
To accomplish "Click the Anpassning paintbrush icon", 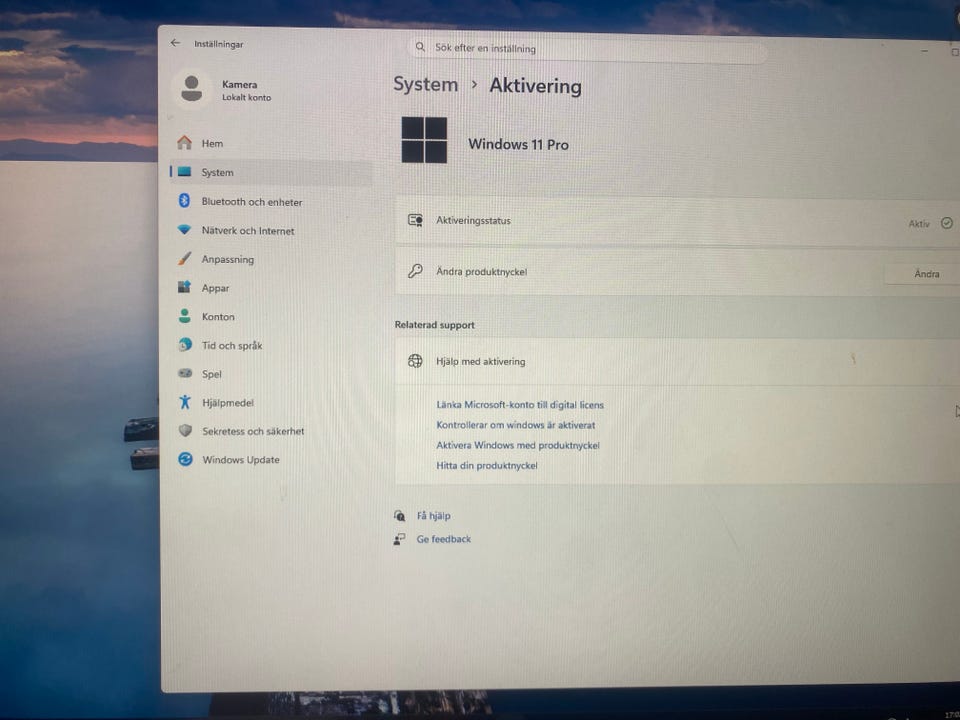I will [184, 258].
